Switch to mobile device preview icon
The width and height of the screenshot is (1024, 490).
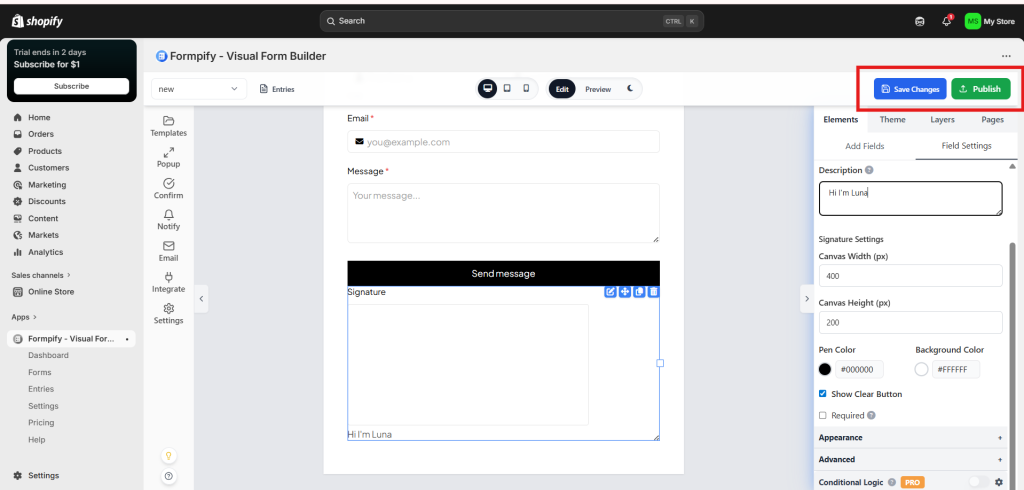[526, 89]
